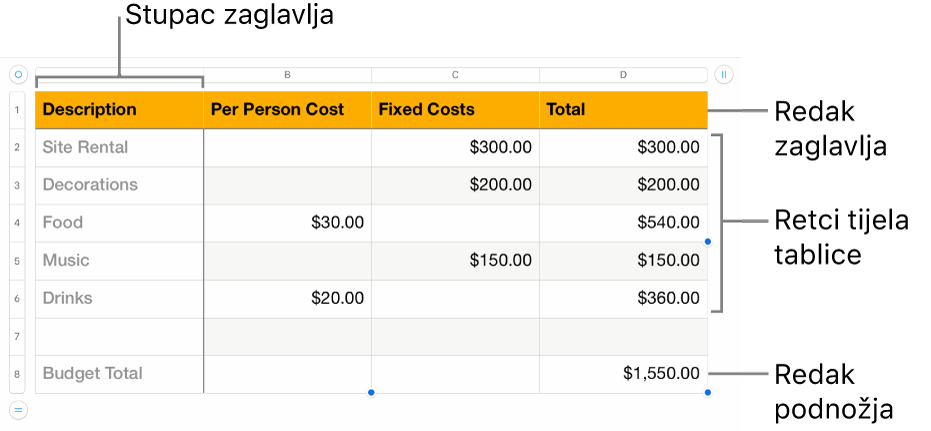931x431 pixels.
Task: Click the blue selection handle on bottom edge
Action: [x=371, y=392]
